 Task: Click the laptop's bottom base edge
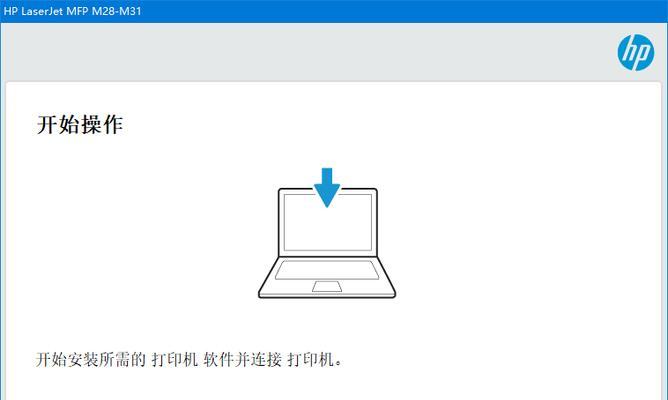(x=327, y=295)
